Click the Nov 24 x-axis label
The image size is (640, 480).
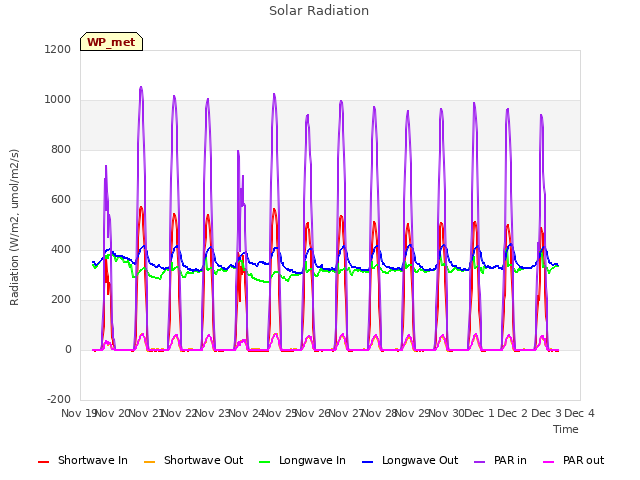coord(246,413)
